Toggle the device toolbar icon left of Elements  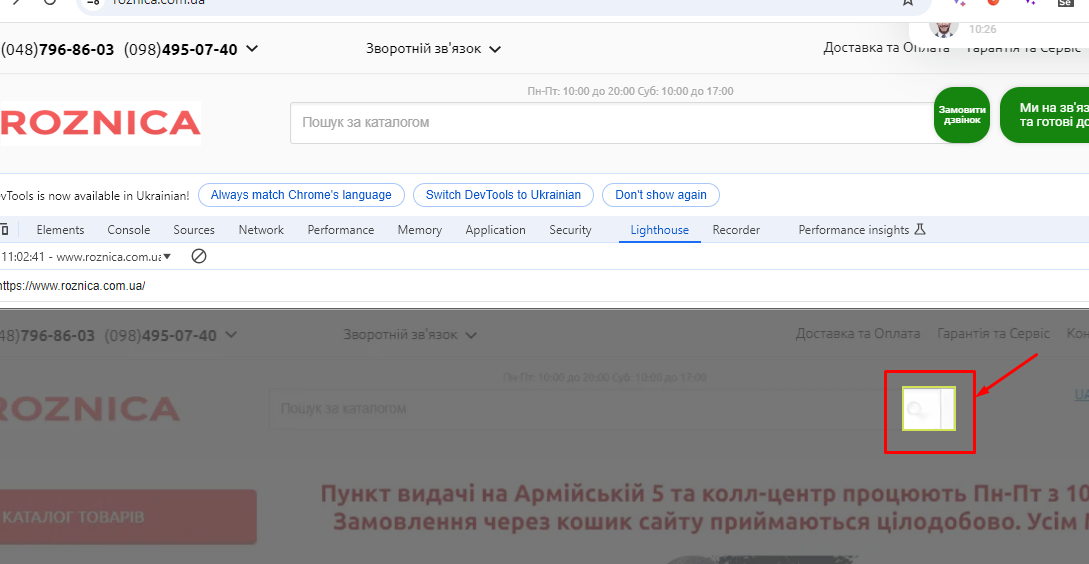(x=4, y=230)
